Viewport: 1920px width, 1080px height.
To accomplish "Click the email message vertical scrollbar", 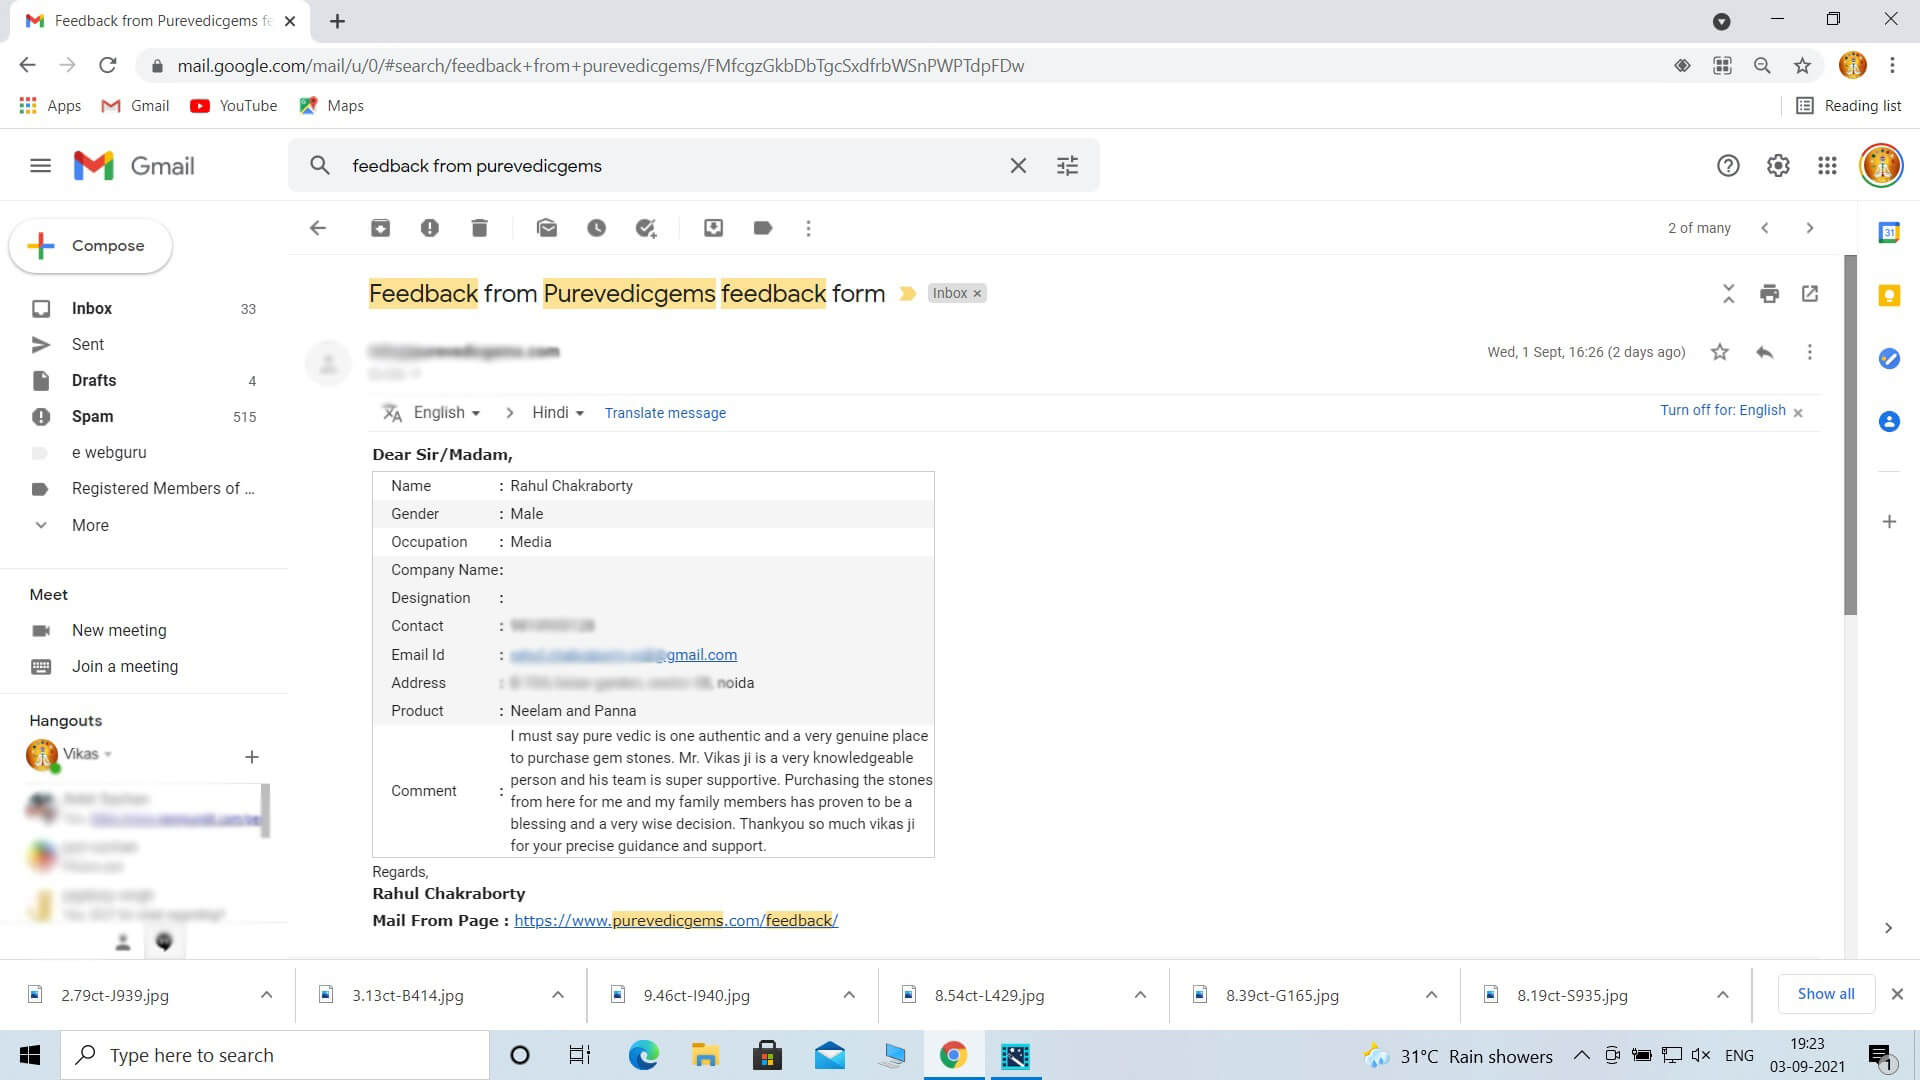I will [1850, 435].
